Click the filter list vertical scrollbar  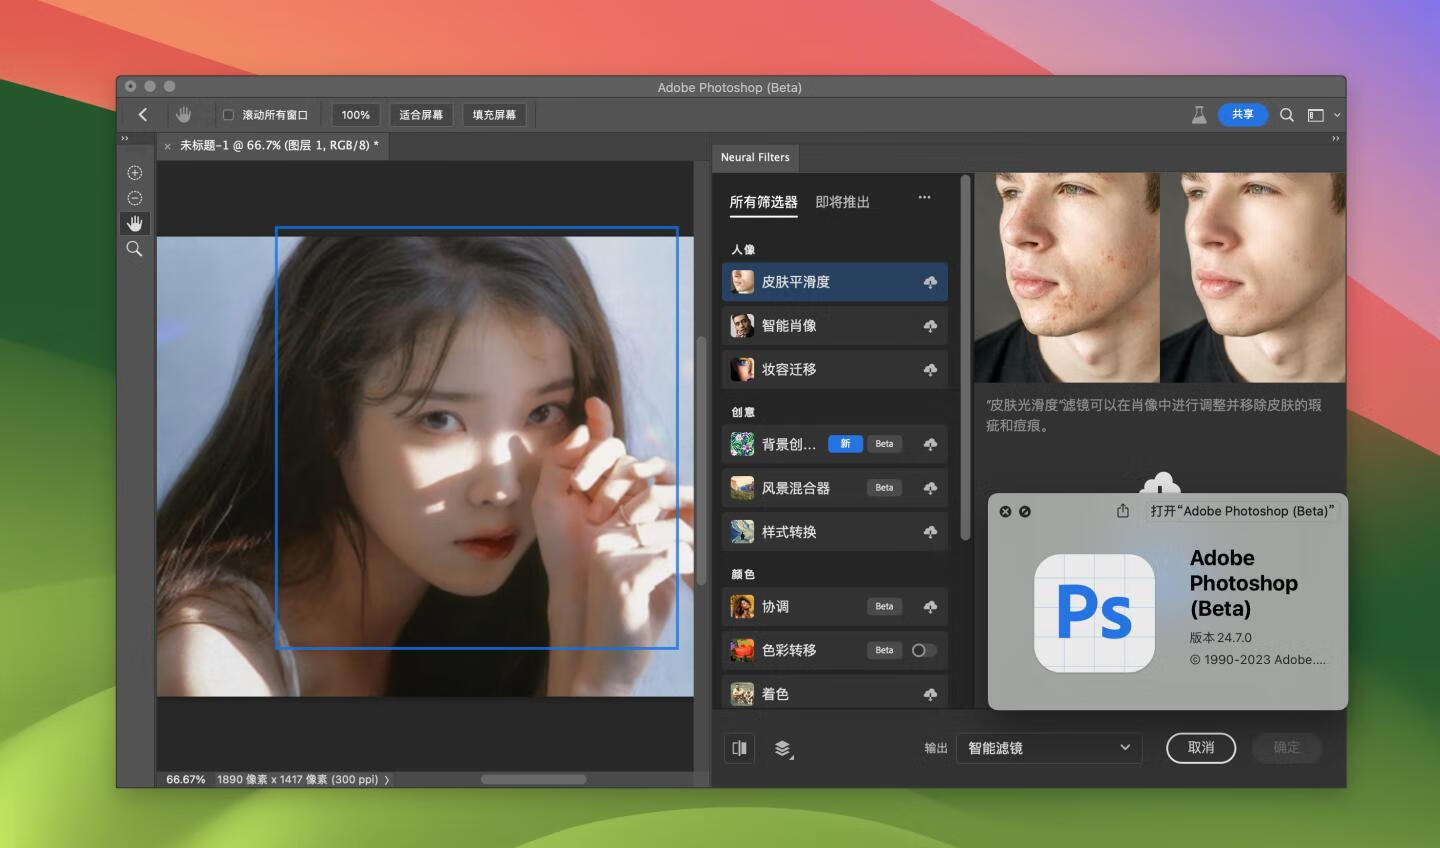click(x=965, y=359)
